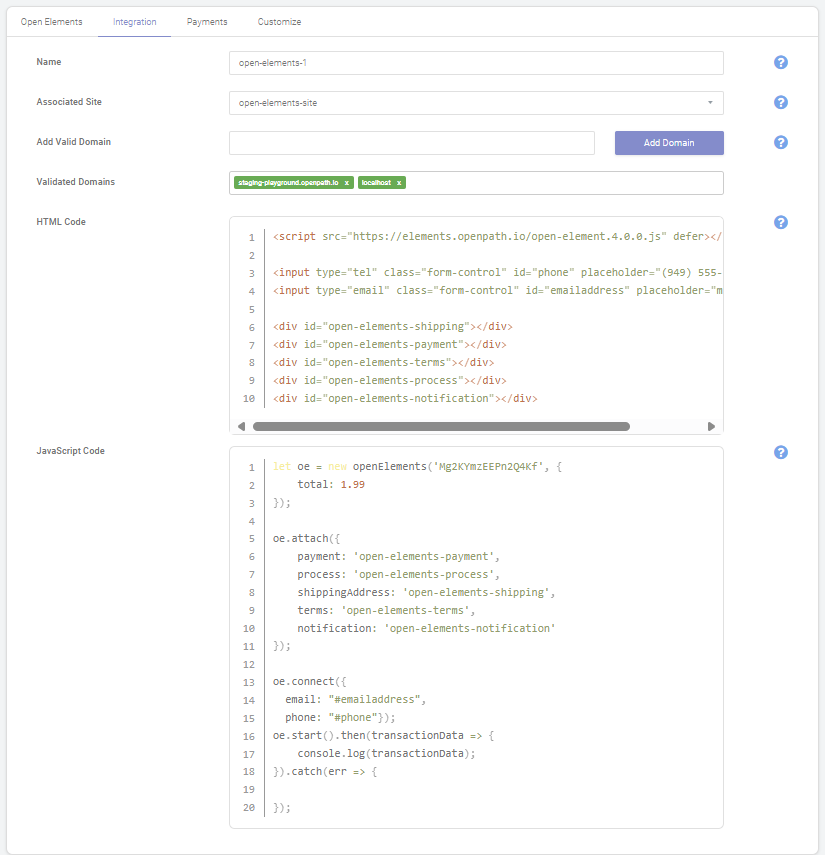Click the open-elements-terms div line
Image resolution: width=825 pixels, height=855 pixels.
(x=383, y=363)
